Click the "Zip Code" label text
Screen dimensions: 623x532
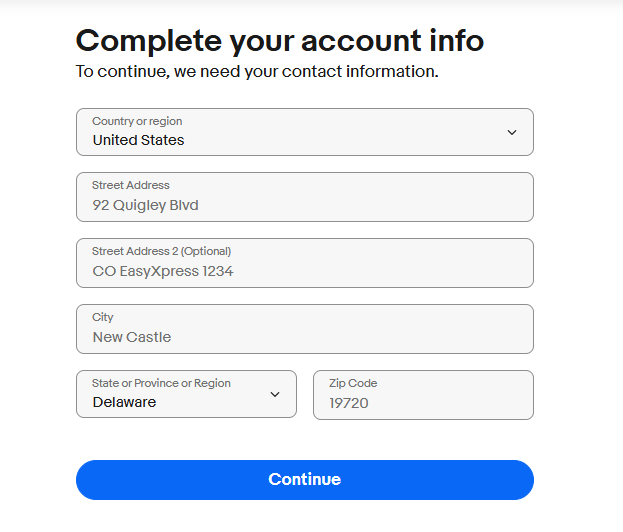(353, 383)
